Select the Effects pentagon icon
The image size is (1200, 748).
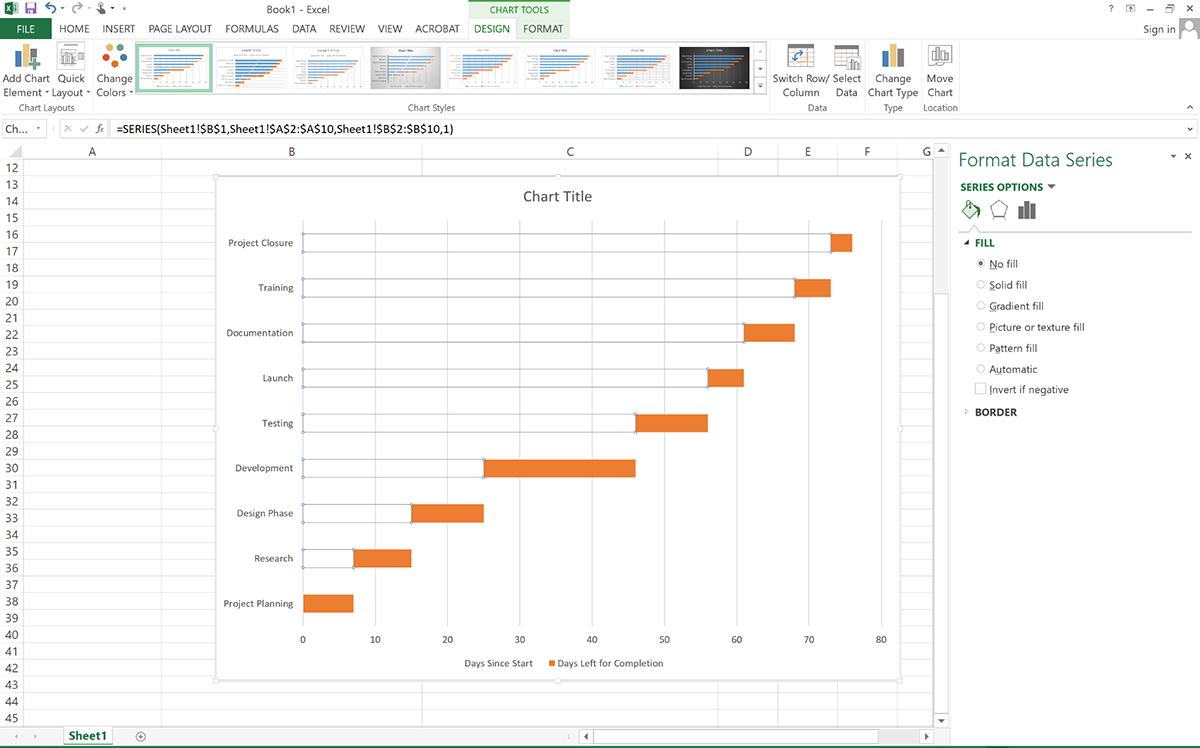click(x=998, y=210)
